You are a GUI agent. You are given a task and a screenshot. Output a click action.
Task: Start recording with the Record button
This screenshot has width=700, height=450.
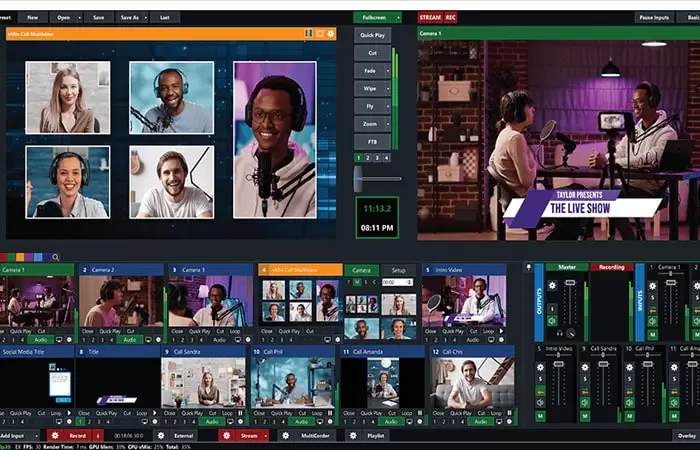[77, 436]
